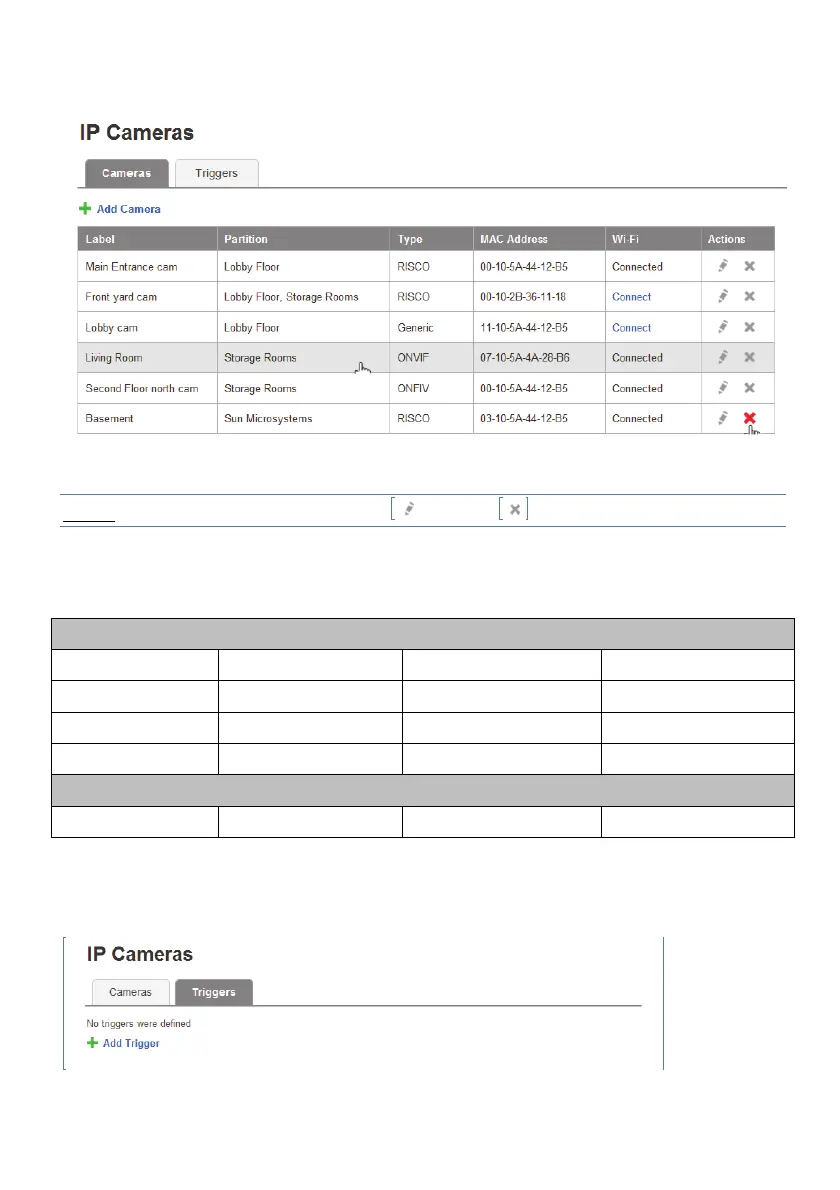Select the Front yard cam label
The width and height of the screenshot is (840, 1190).
coord(121,297)
